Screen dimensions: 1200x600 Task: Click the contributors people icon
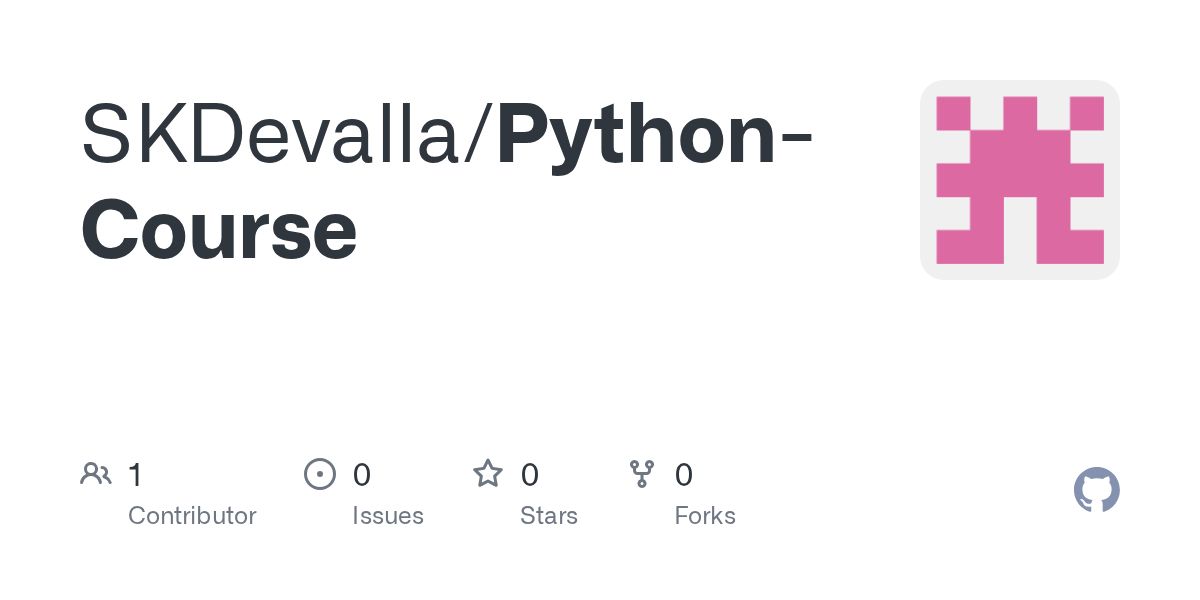pos(96,473)
